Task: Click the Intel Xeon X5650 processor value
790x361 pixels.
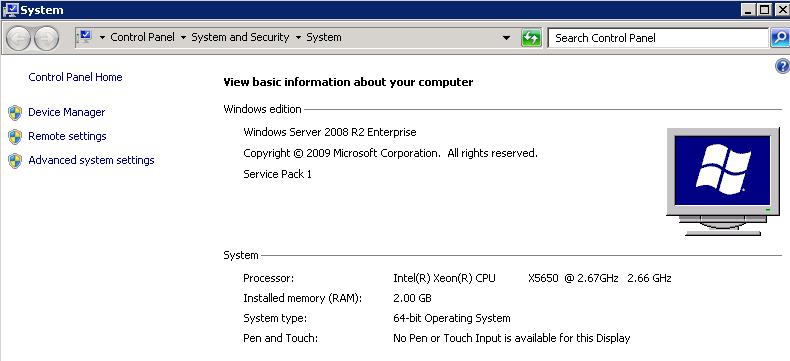Action: coord(532,278)
